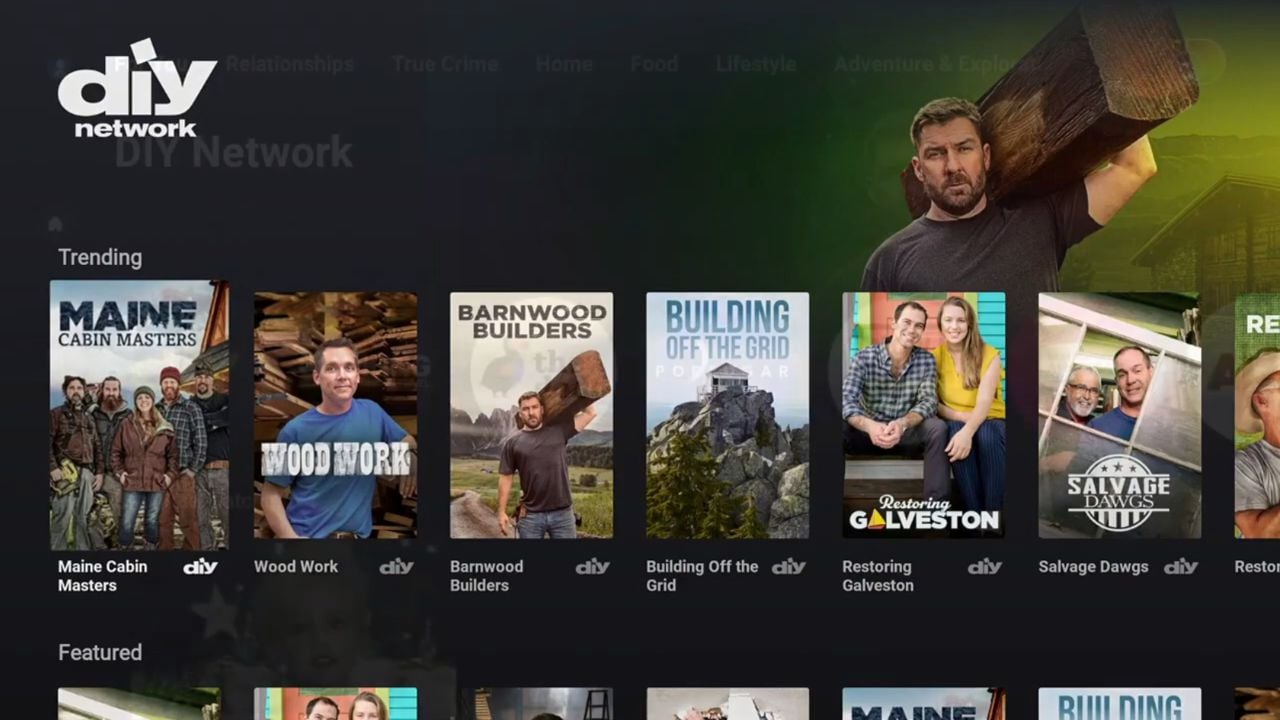
Task: Open the Maine poster in the Featured row
Action: [x=923, y=704]
